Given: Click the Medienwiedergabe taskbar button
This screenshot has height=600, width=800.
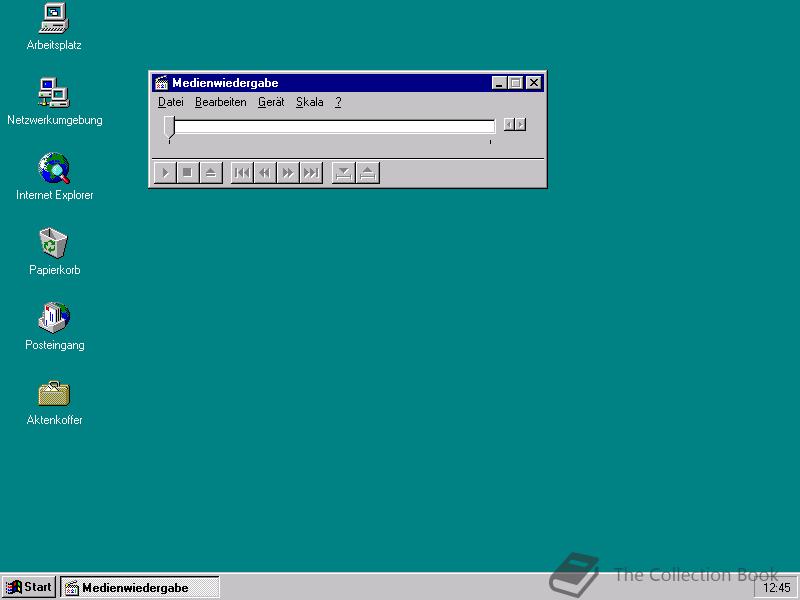Looking at the screenshot, I should (140, 587).
